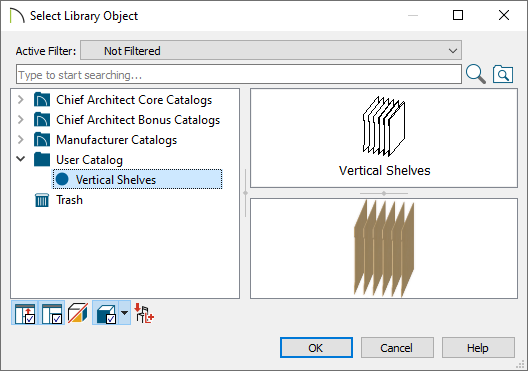The image size is (528, 371).
Task: Toggle the line drawing vs. standard preview cube icon
Action: point(78,313)
